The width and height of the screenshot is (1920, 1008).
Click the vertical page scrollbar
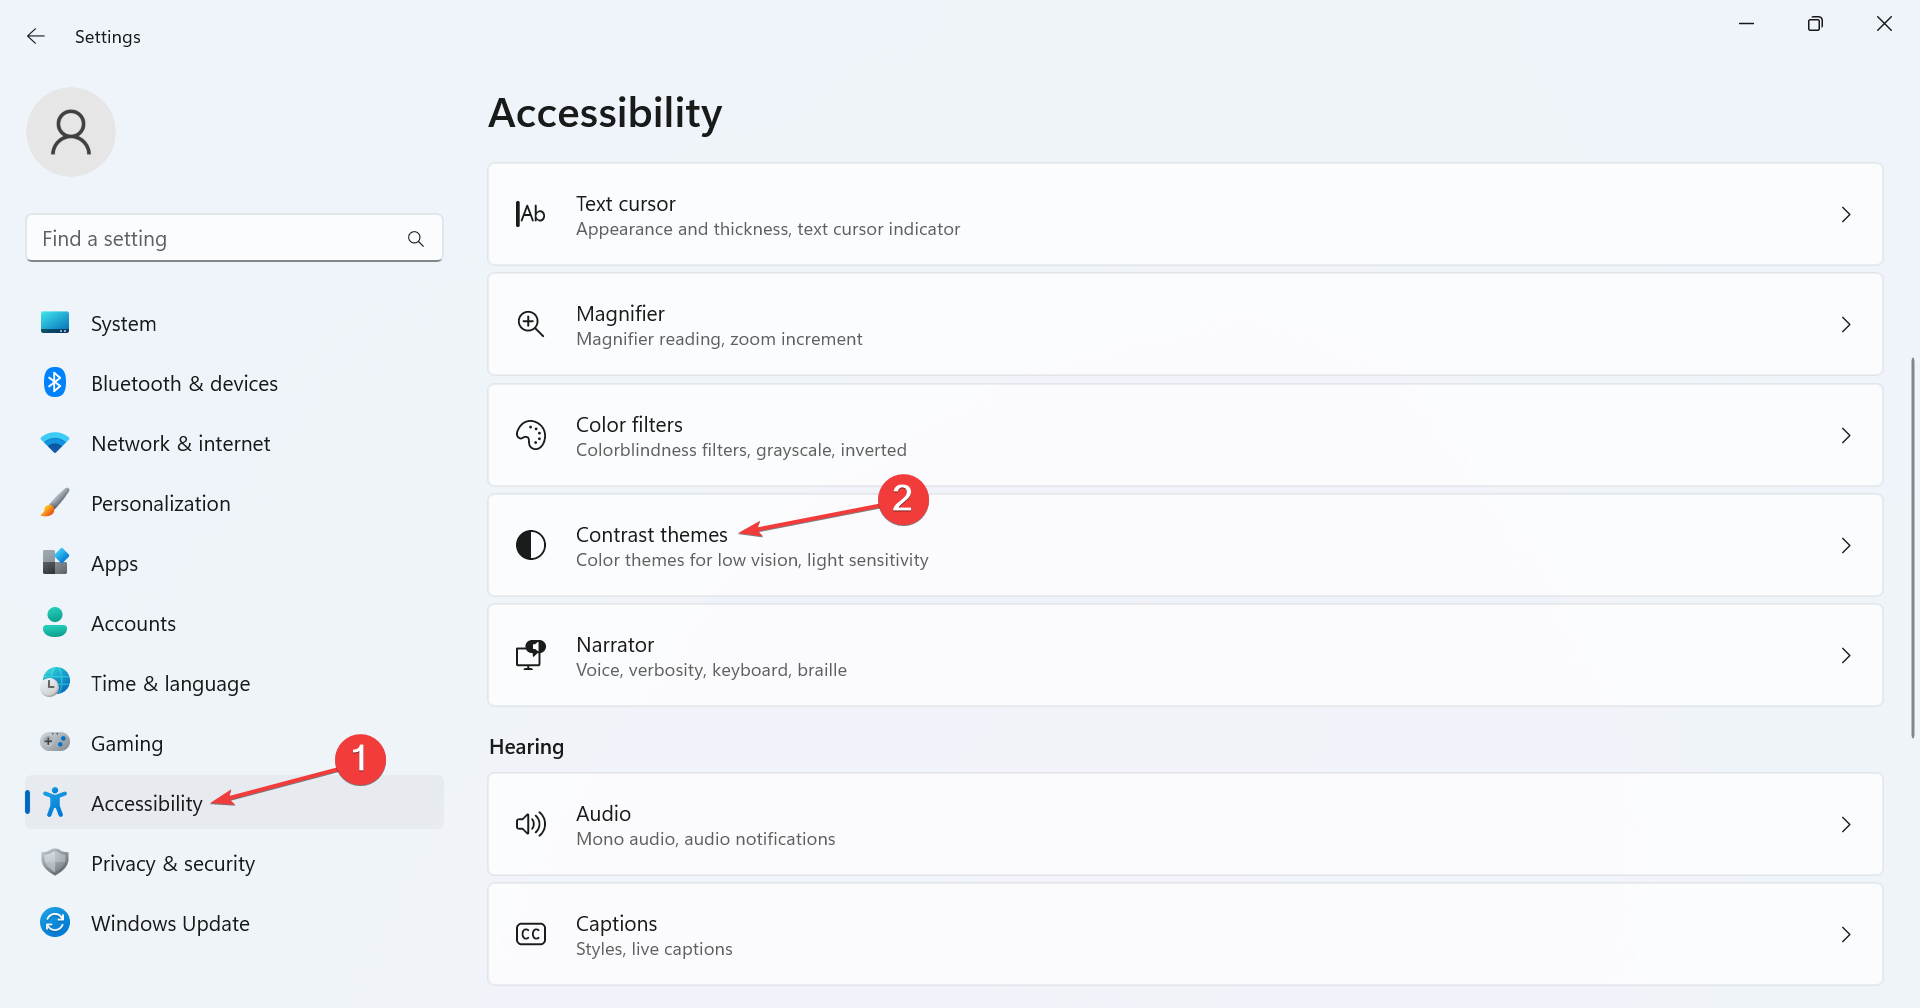[1912, 546]
